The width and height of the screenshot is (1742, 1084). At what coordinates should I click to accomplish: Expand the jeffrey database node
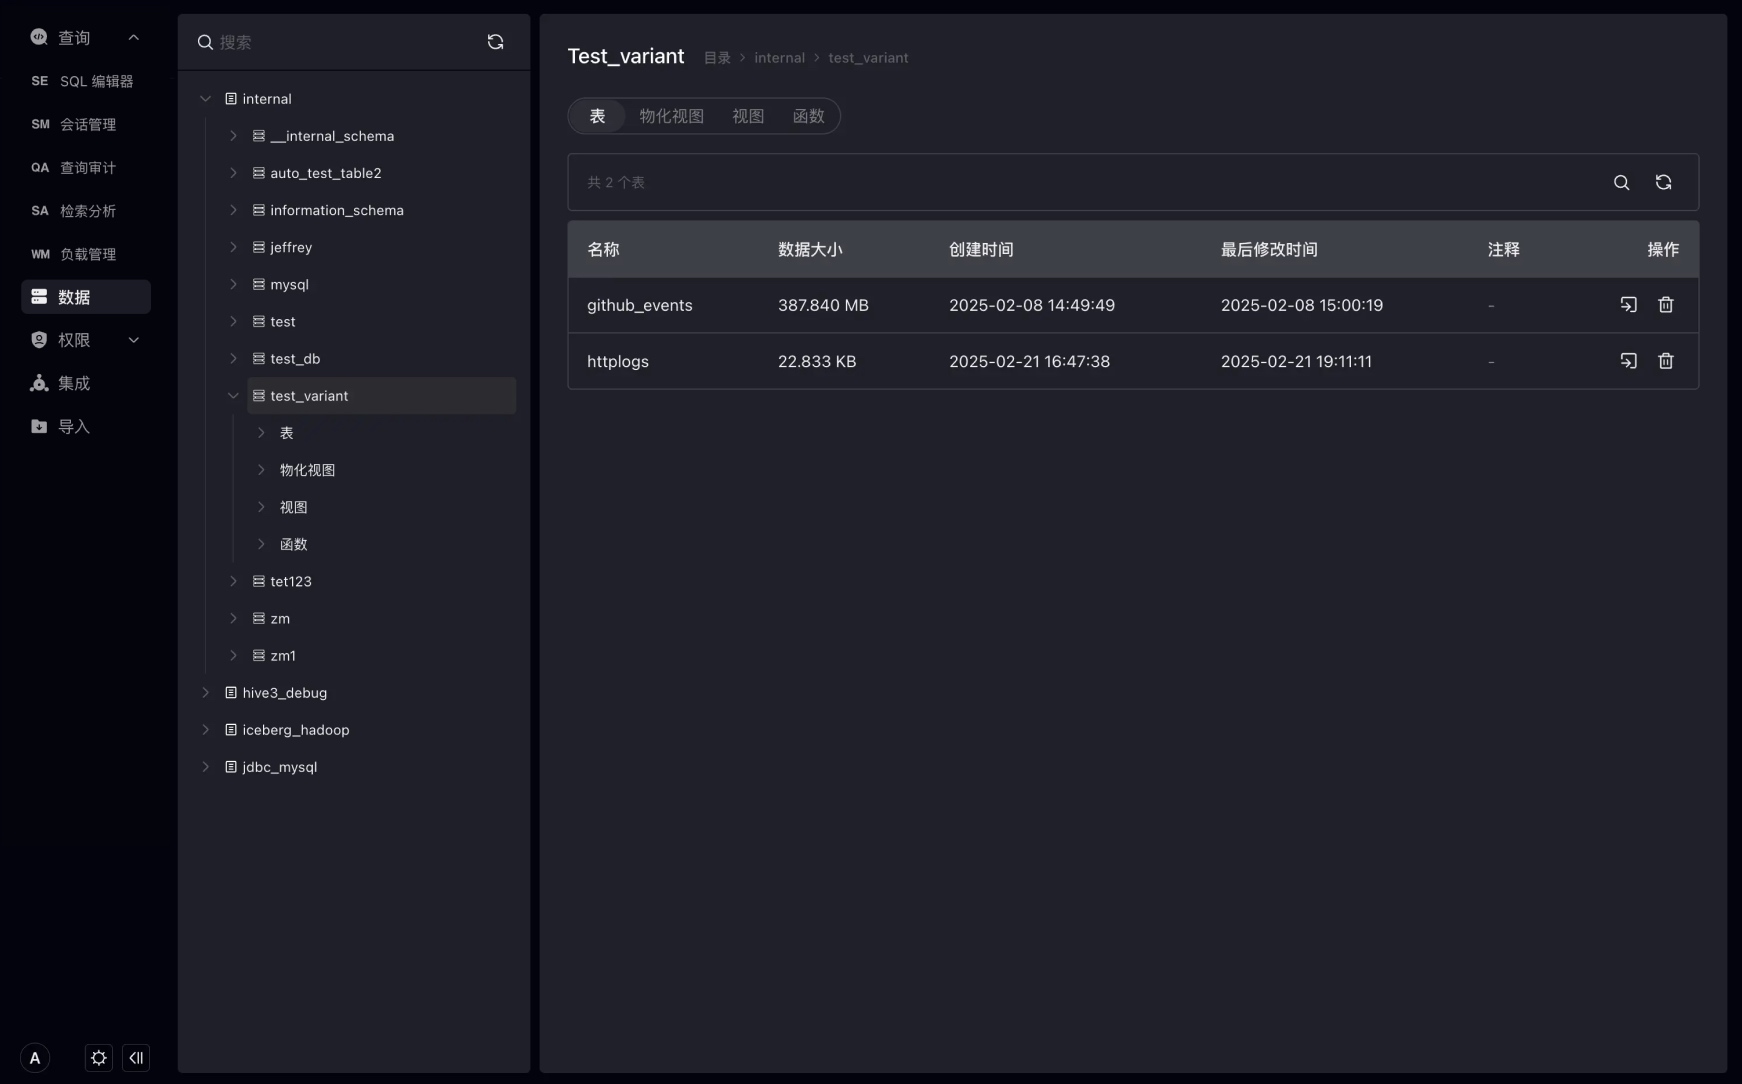(x=233, y=247)
